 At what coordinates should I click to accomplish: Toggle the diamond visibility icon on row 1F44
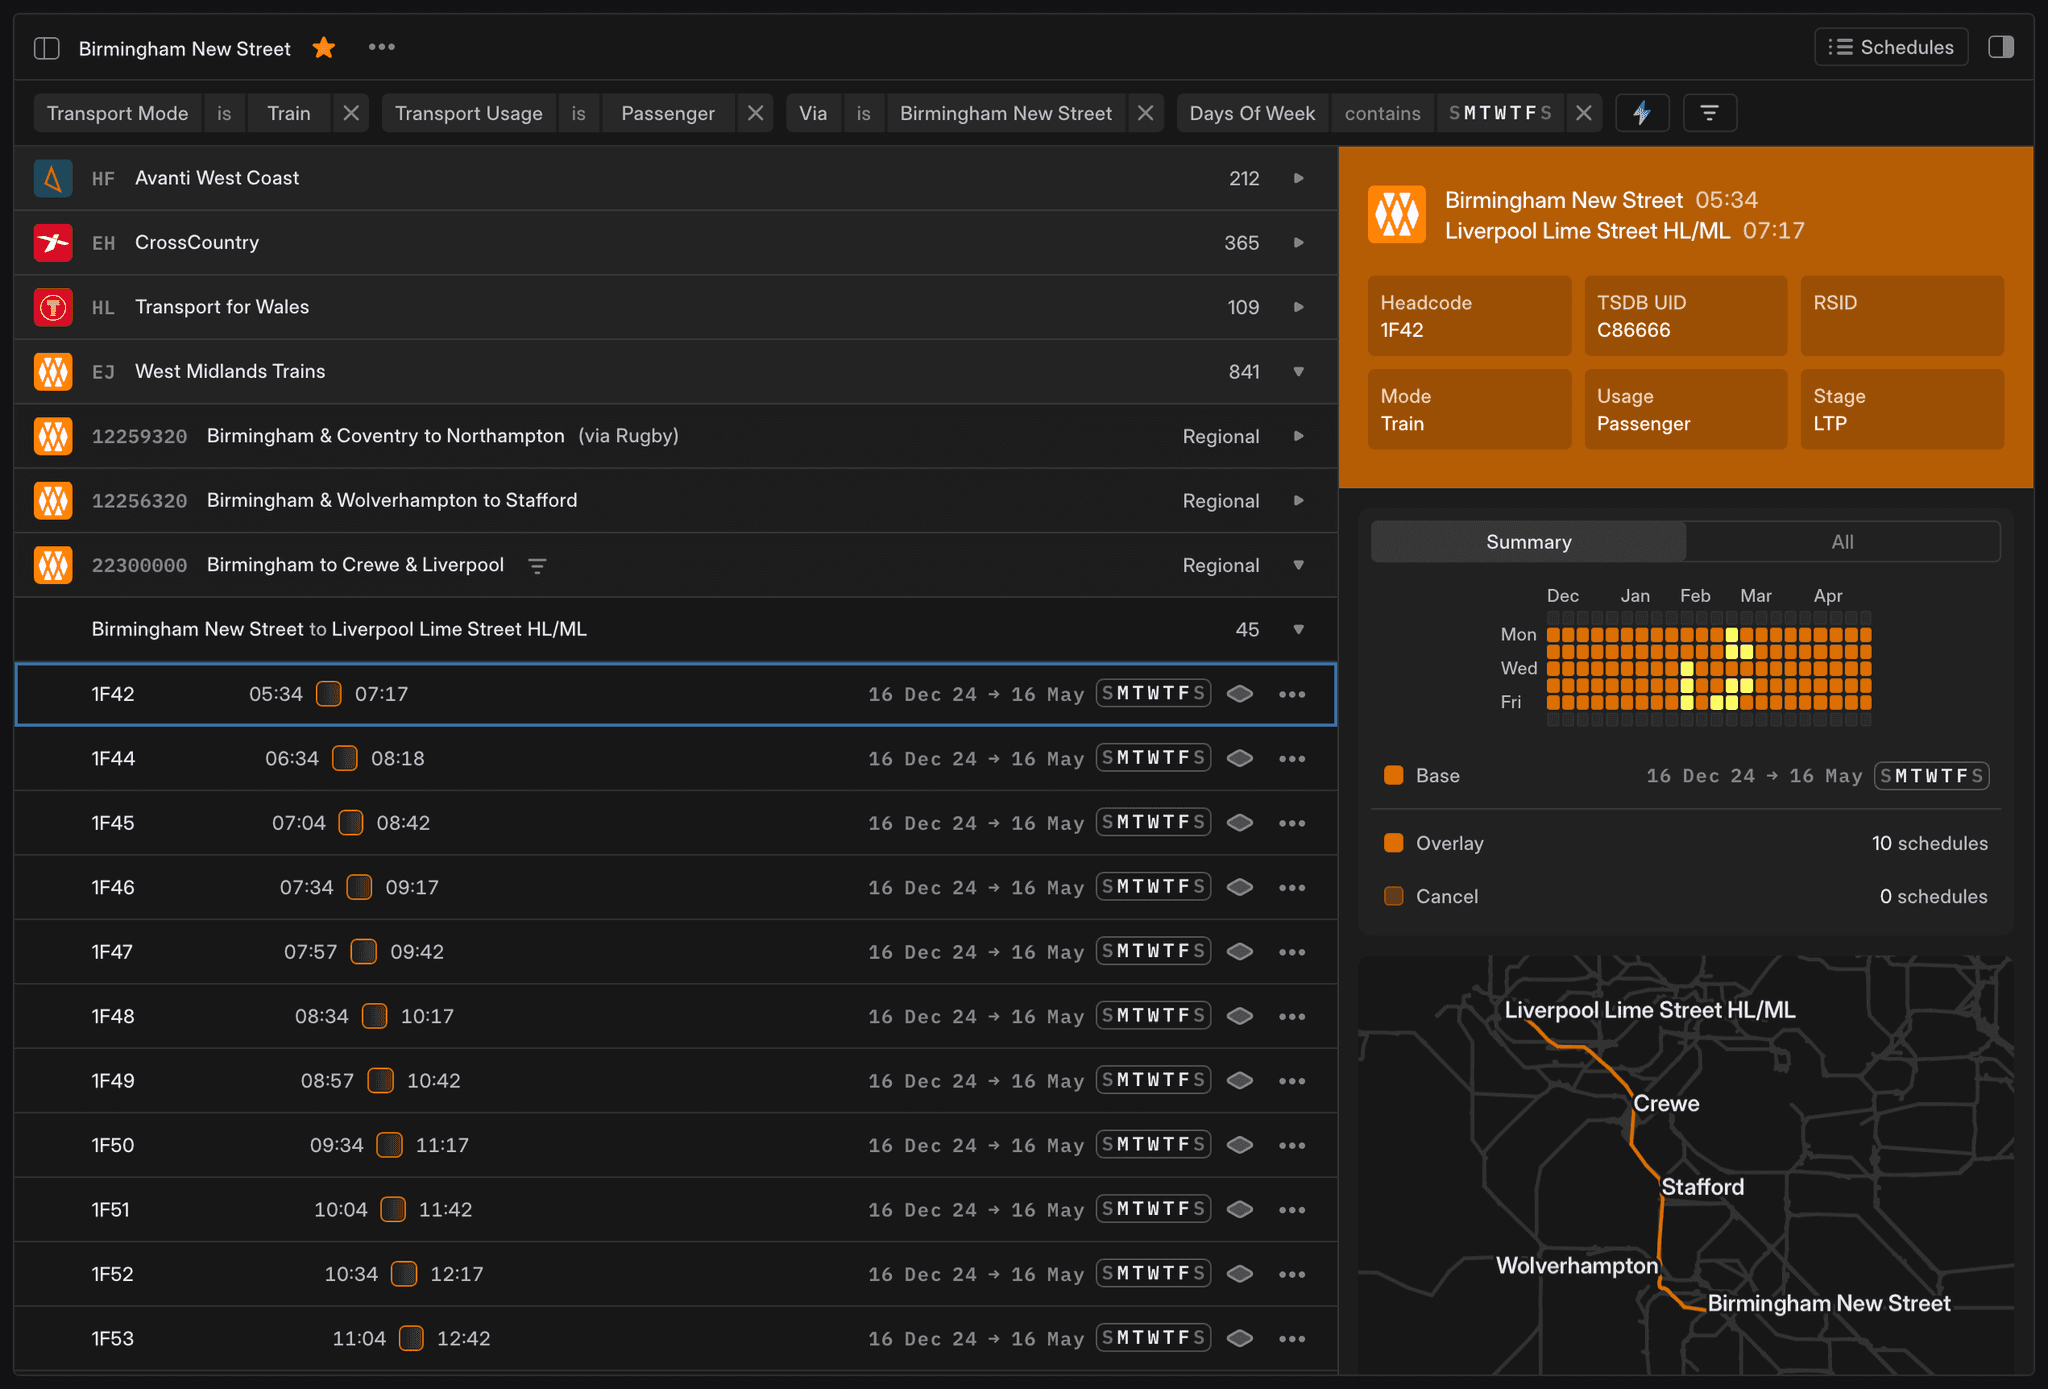click(x=1239, y=758)
